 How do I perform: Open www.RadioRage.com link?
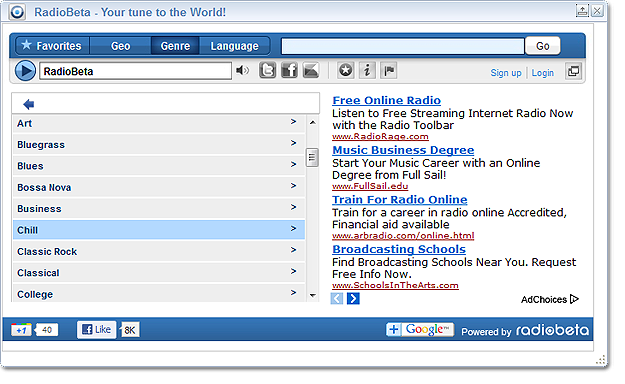[380, 136]
